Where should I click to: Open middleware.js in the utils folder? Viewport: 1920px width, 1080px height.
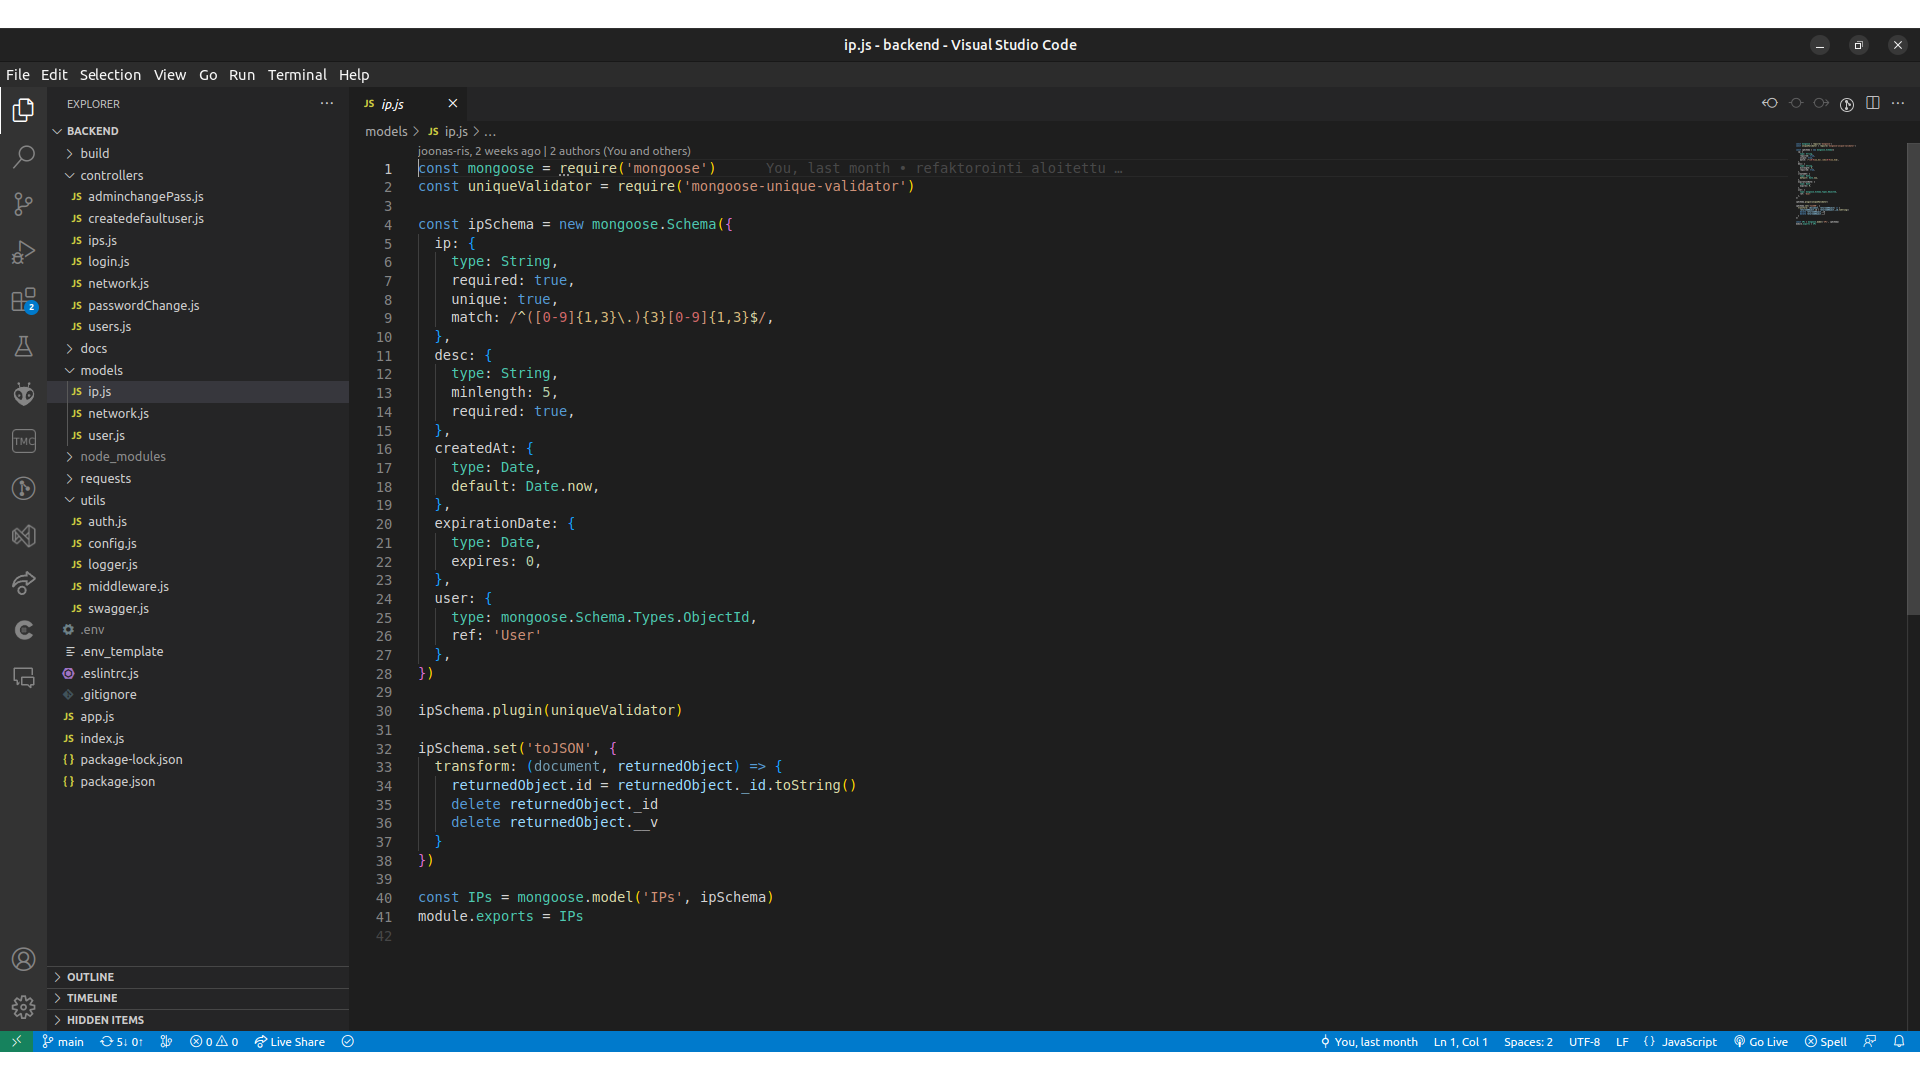(x=128, y=587)
